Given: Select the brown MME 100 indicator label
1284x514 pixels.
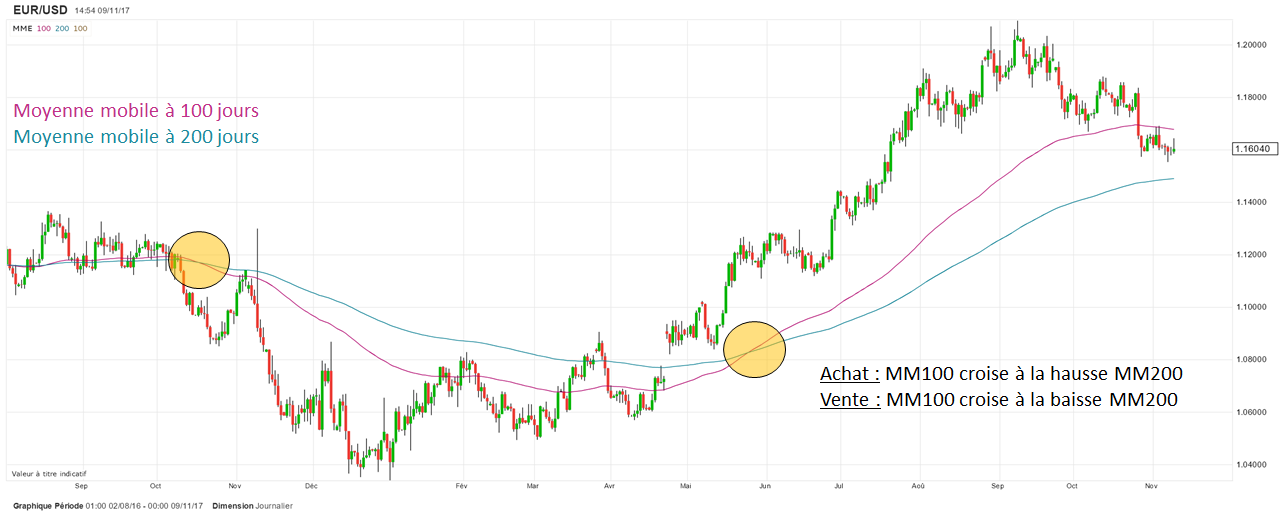Looking at the screenshot, I should 80,29.
